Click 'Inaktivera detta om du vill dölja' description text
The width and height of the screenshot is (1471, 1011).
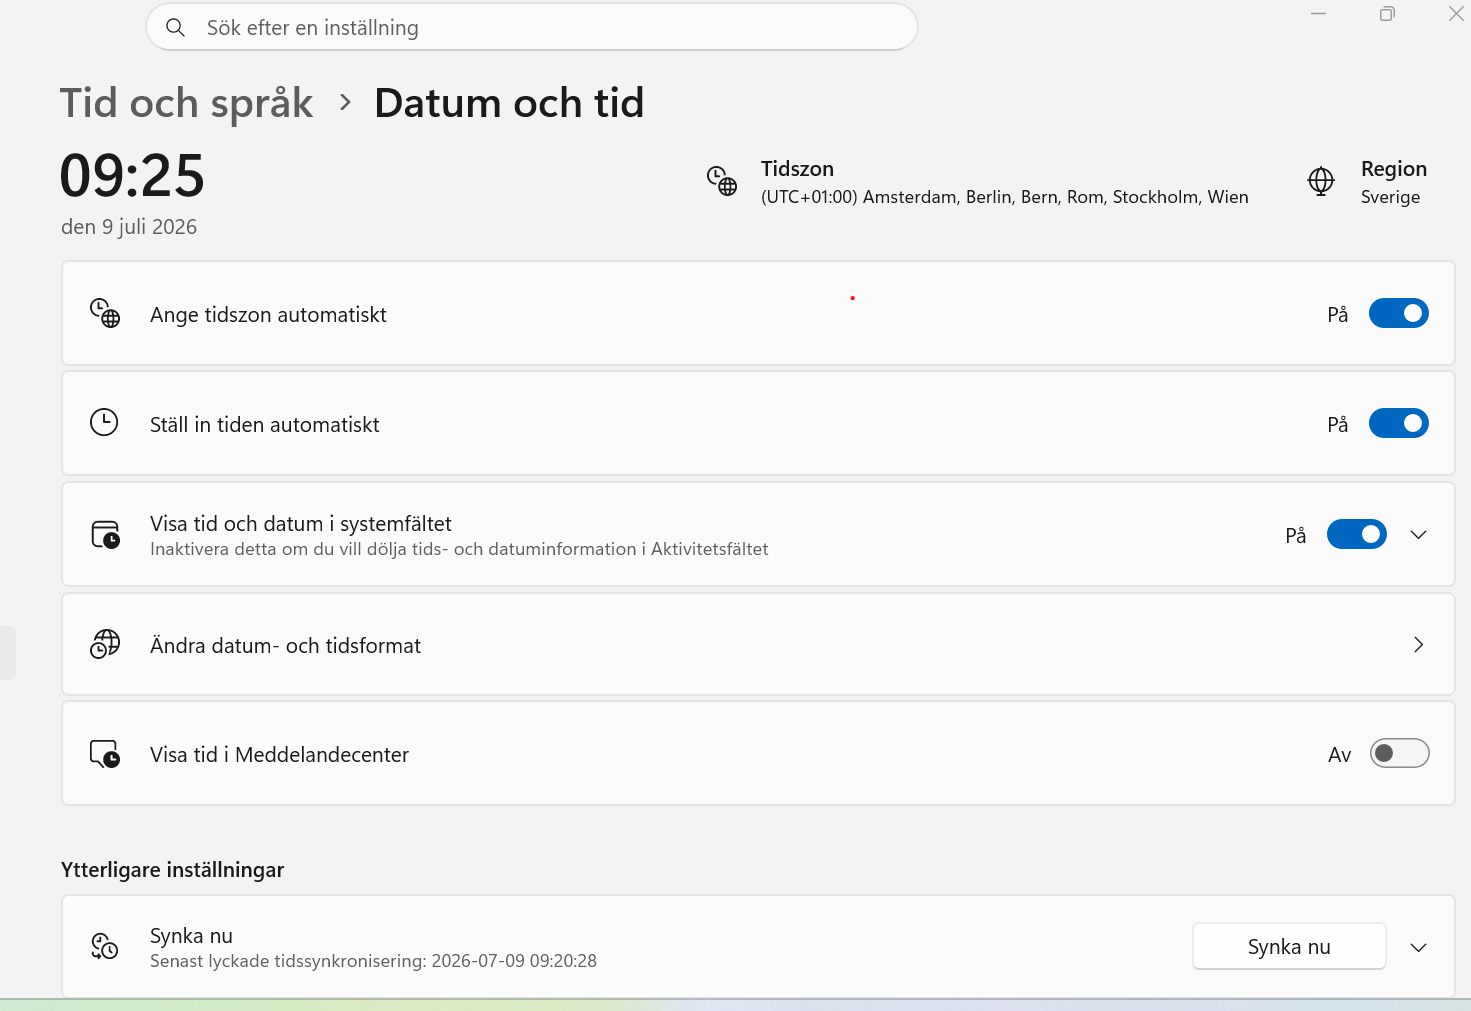click(459, 549)
